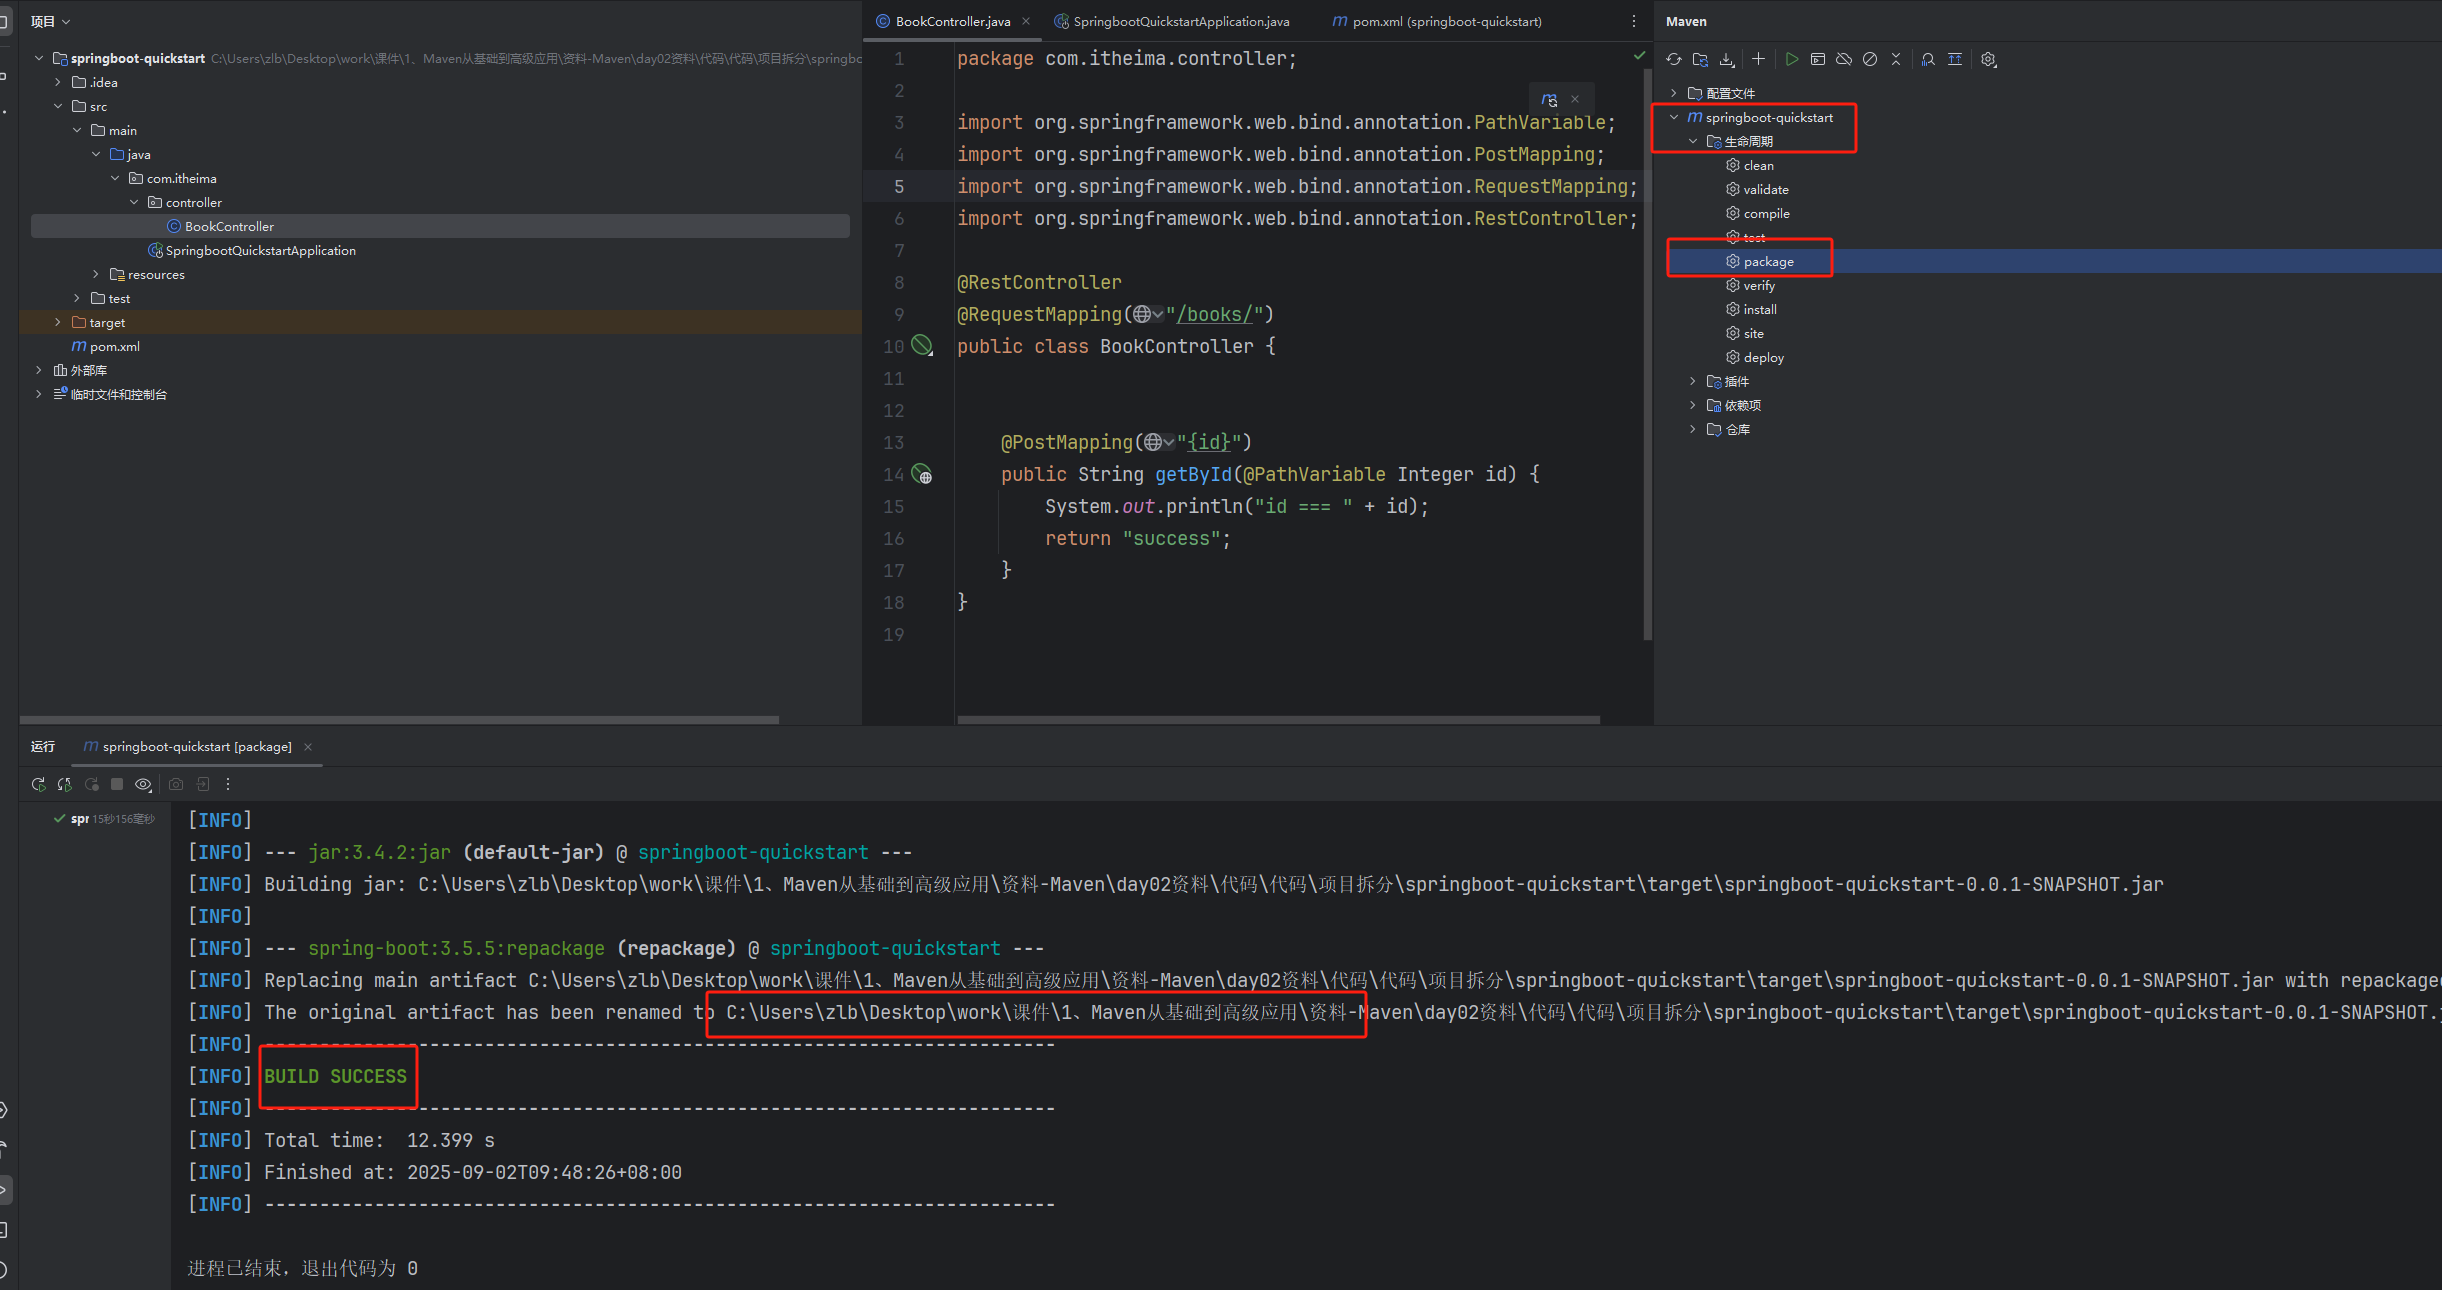
Task: Open Maven settings gear icon
Action: point(1989,59)
